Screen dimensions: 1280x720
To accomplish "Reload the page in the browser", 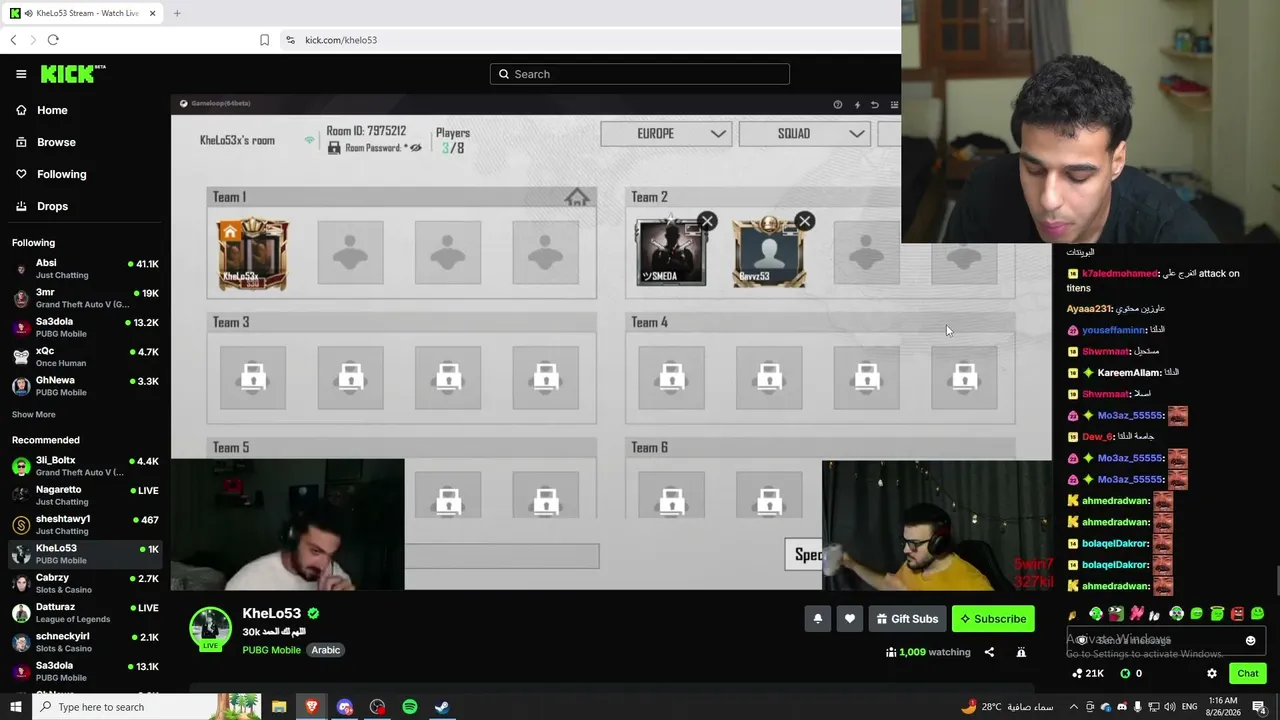I will 53,40.
